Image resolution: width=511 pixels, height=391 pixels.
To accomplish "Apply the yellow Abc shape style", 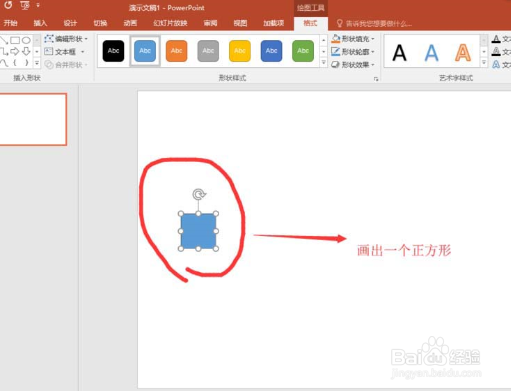I will 240,51.
